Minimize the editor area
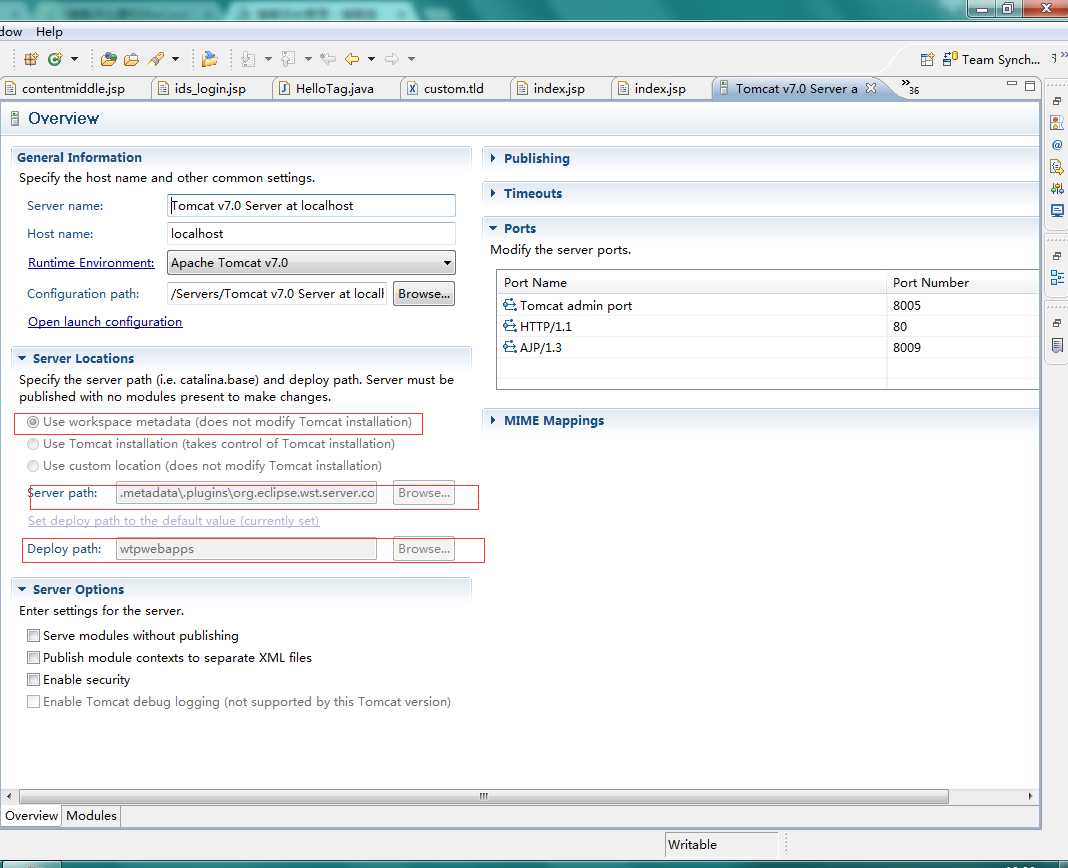The image size is (1068, 868). pos(1011,84)
